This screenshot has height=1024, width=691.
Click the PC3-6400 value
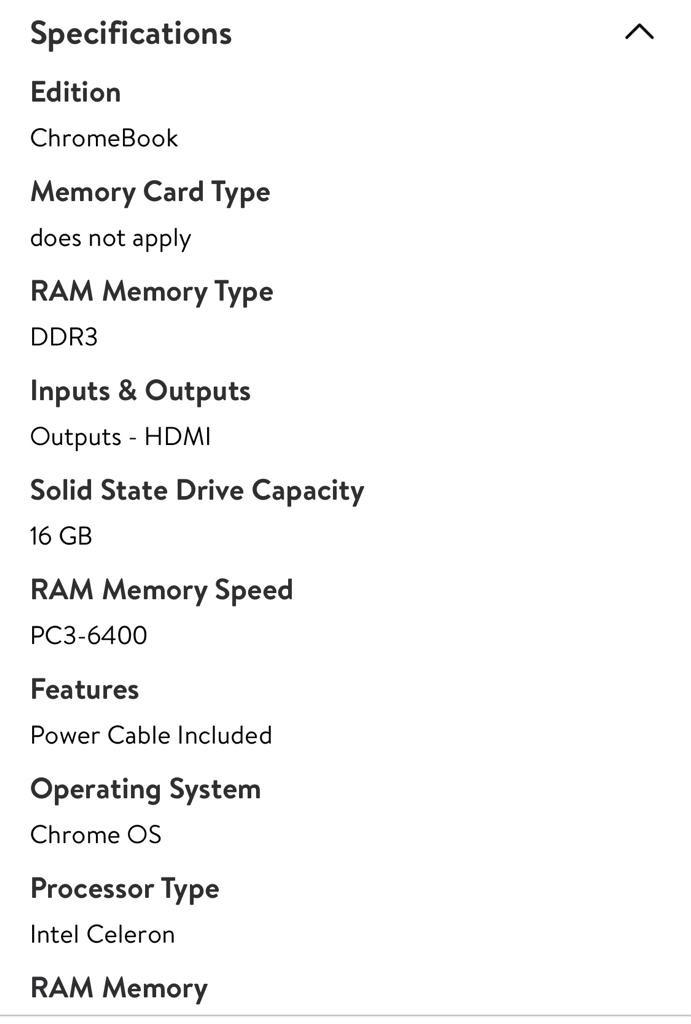[89, 635]
